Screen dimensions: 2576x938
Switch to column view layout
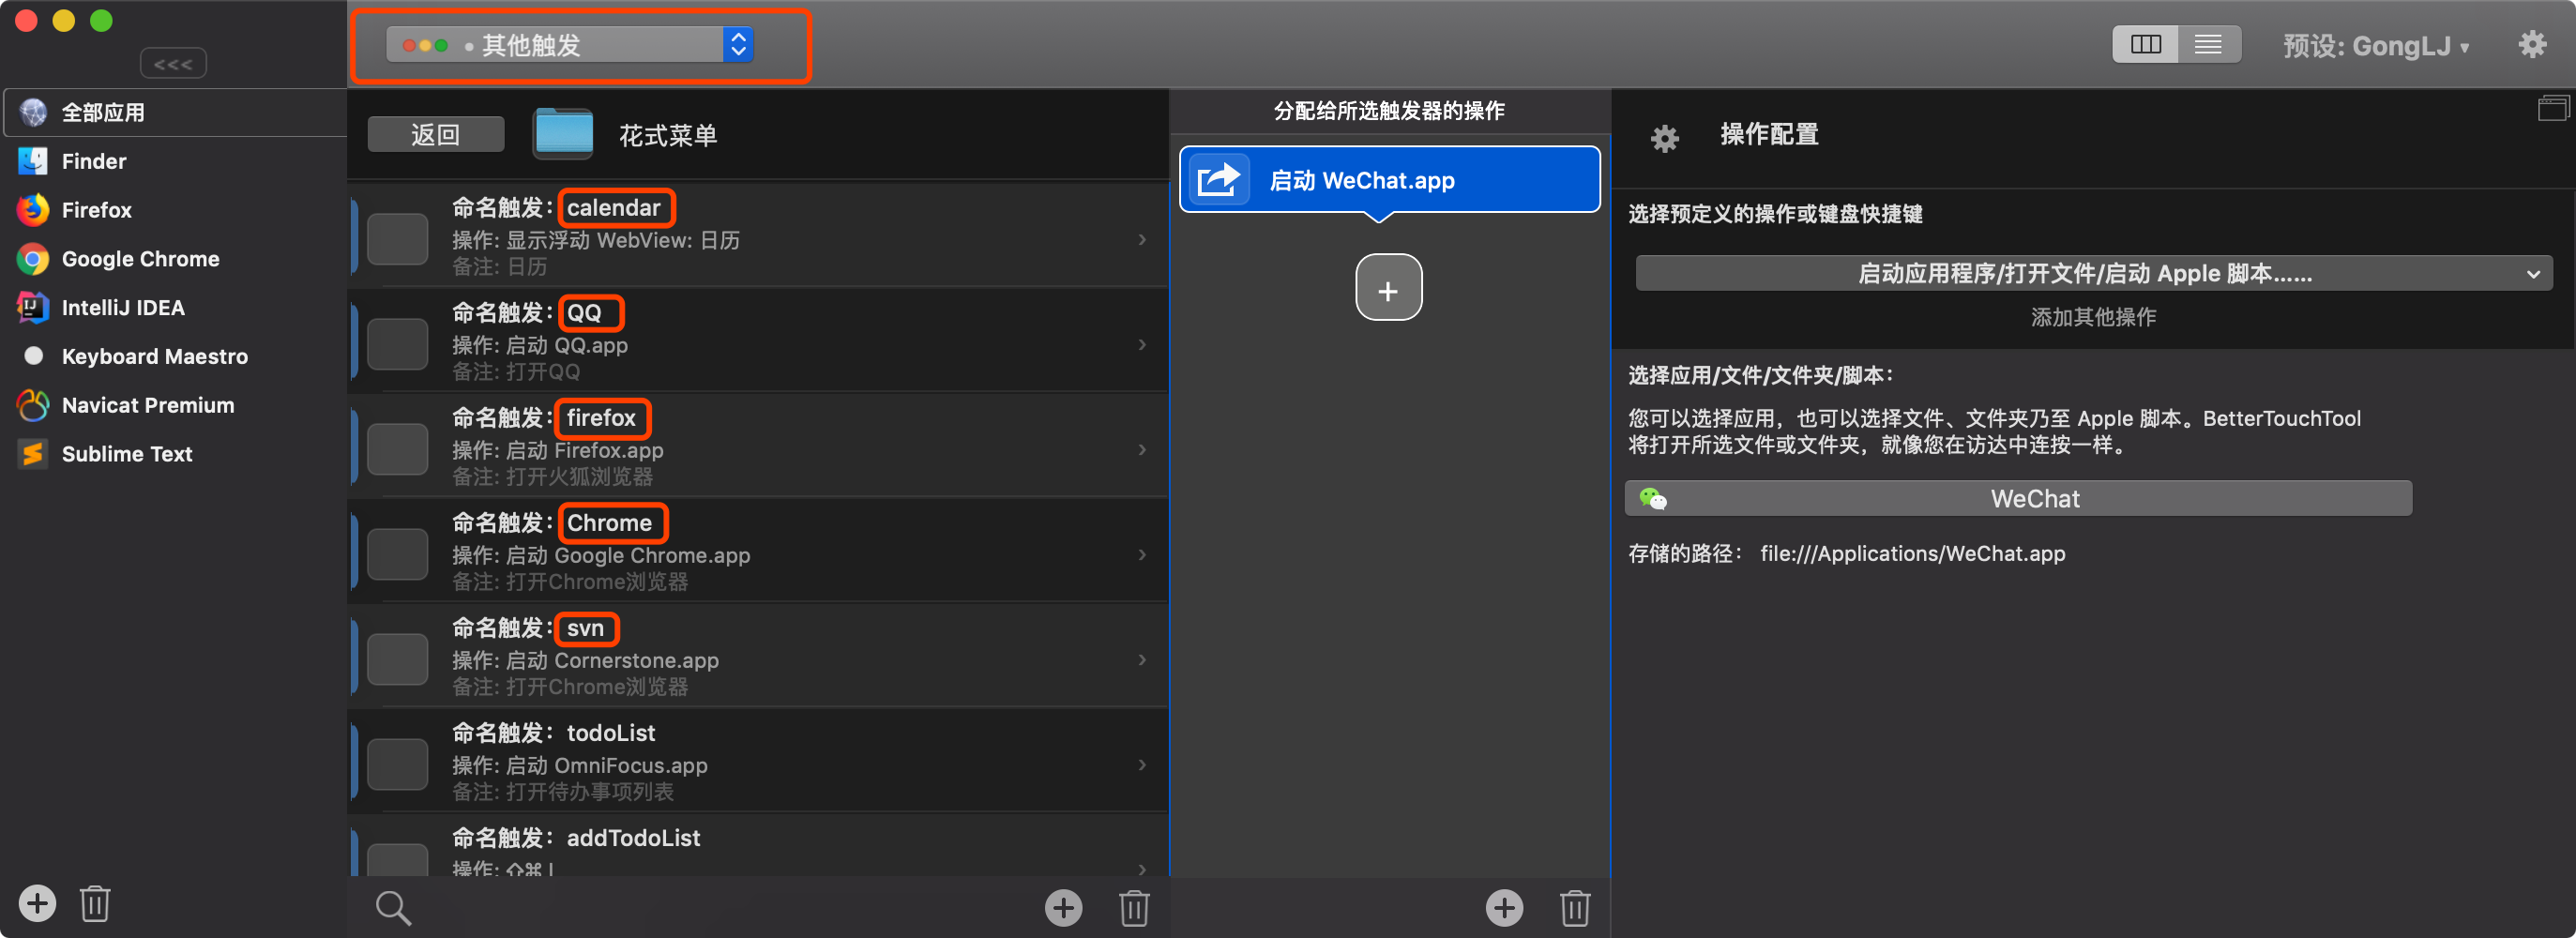pyautogui.click(x=2145, y=45)
